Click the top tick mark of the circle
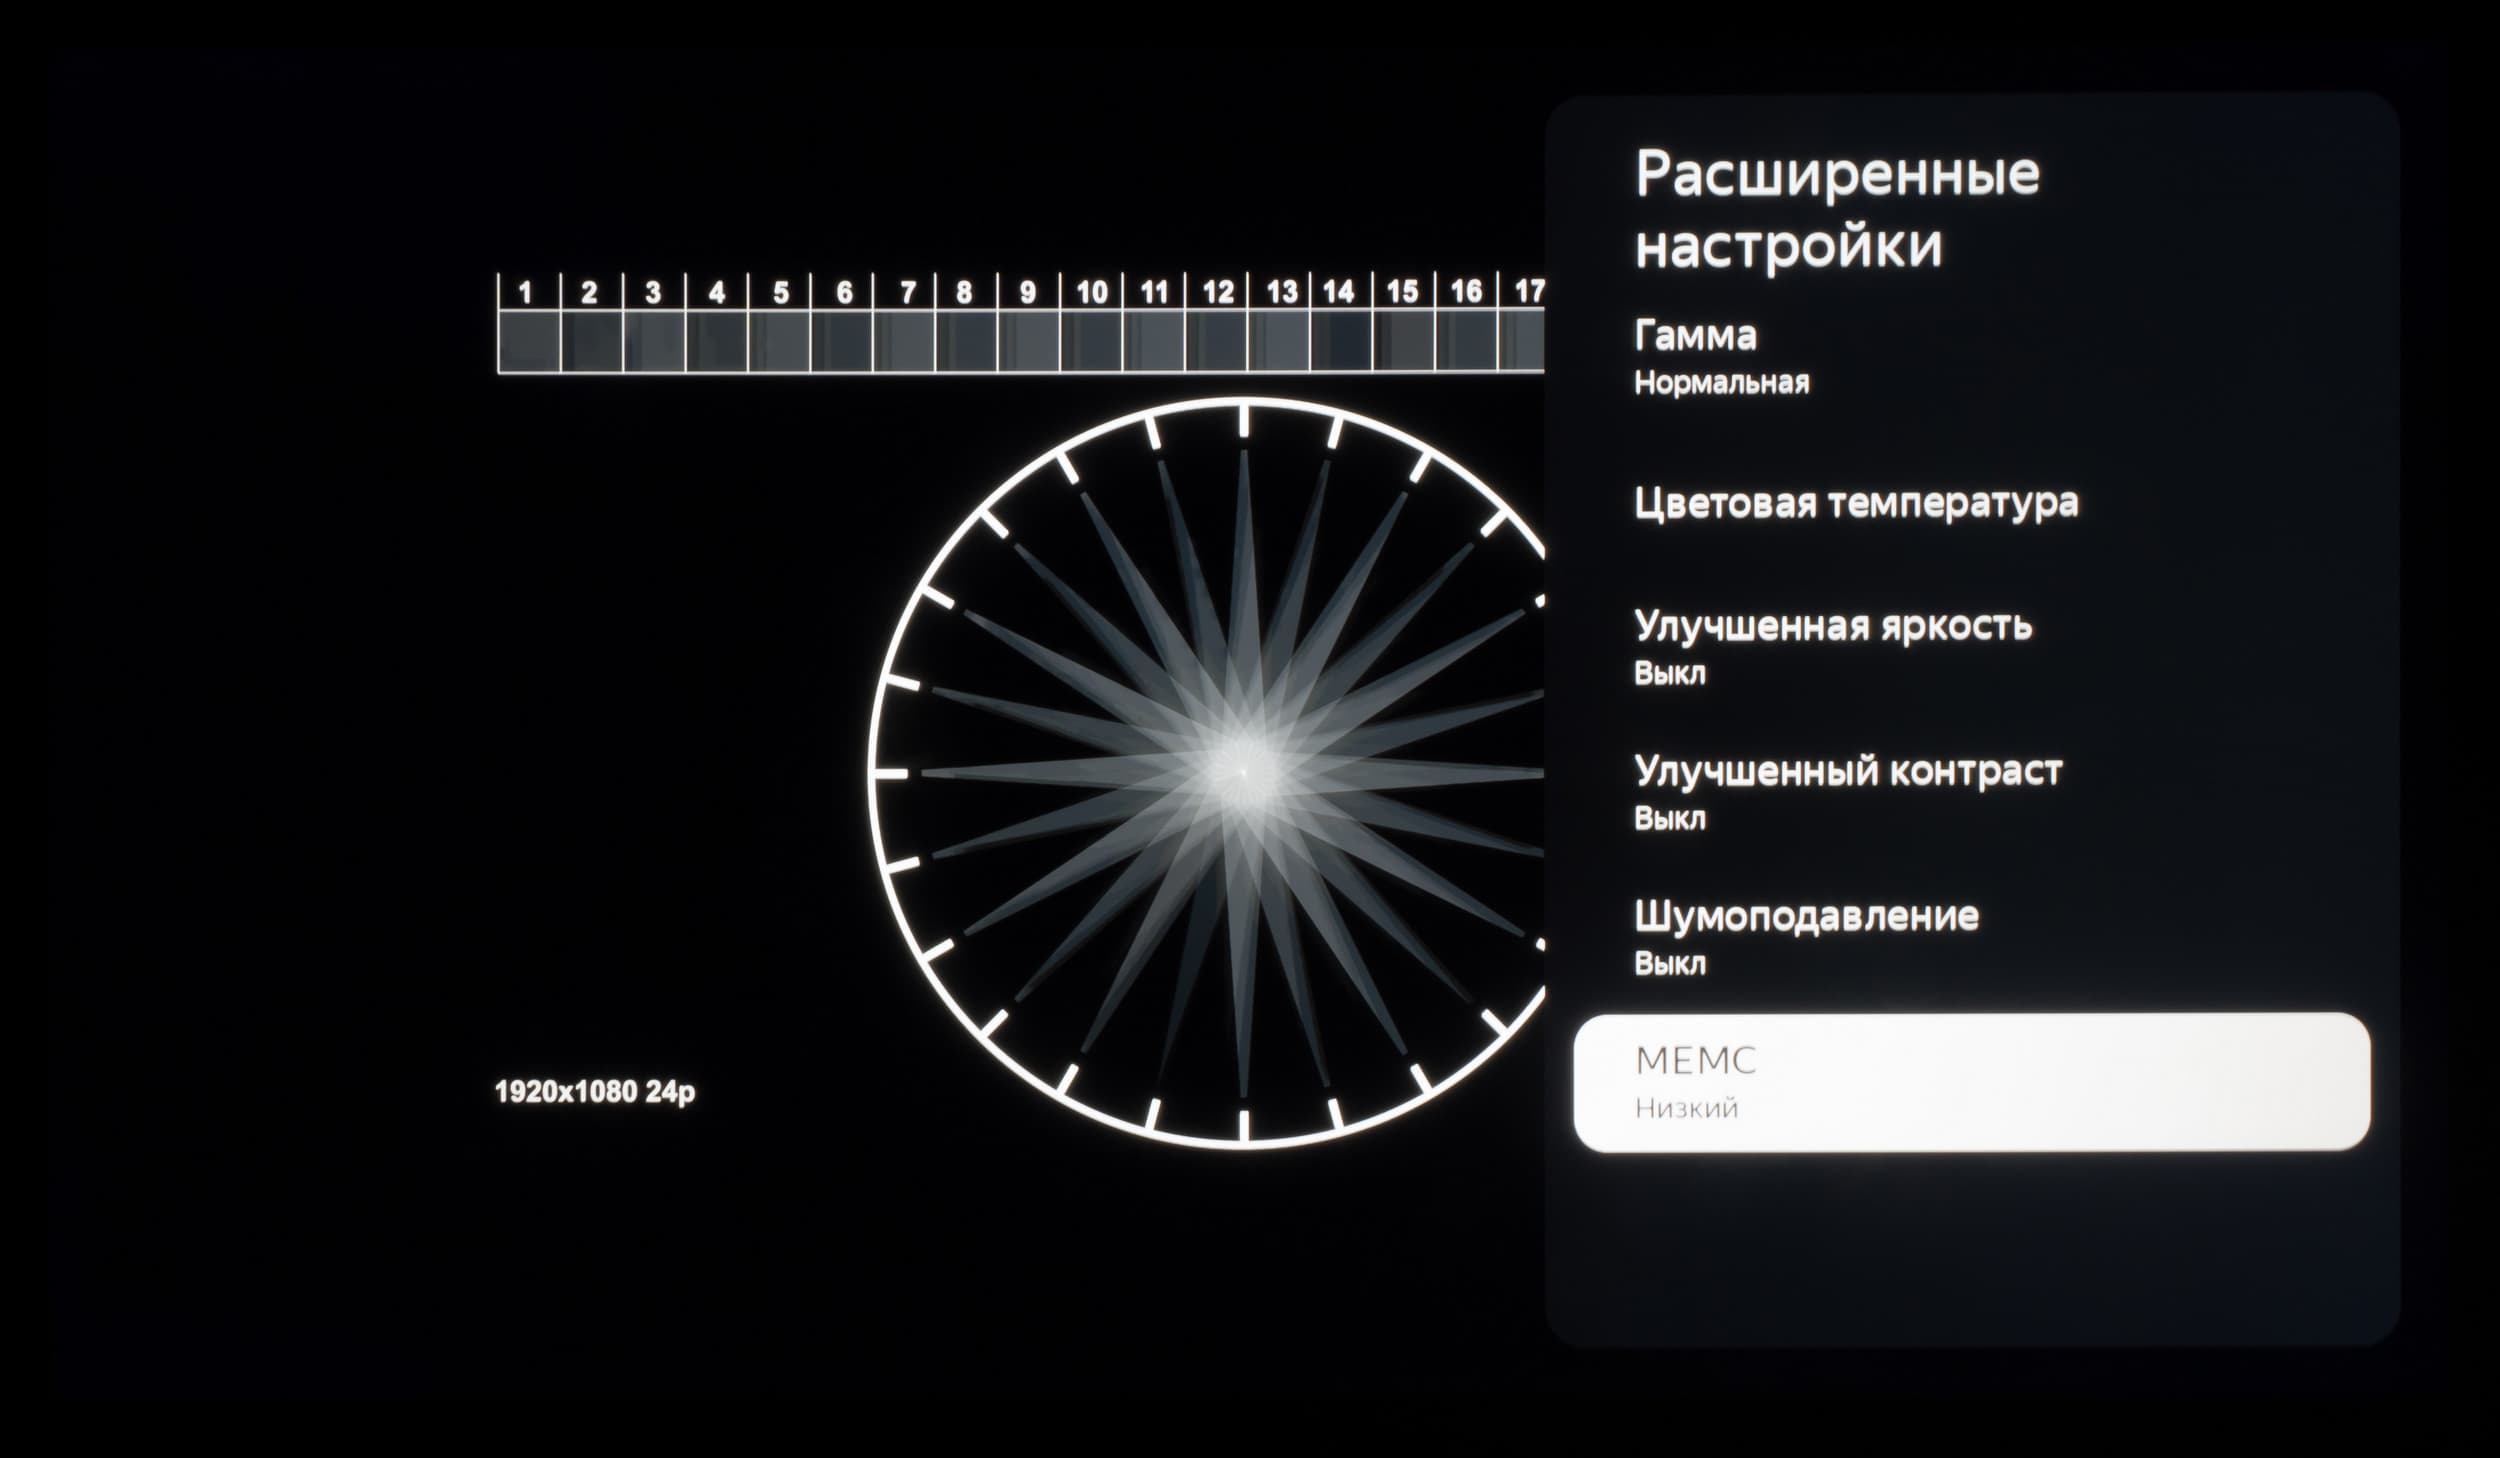The image size is (2500, 1458). pos(1244,421)
